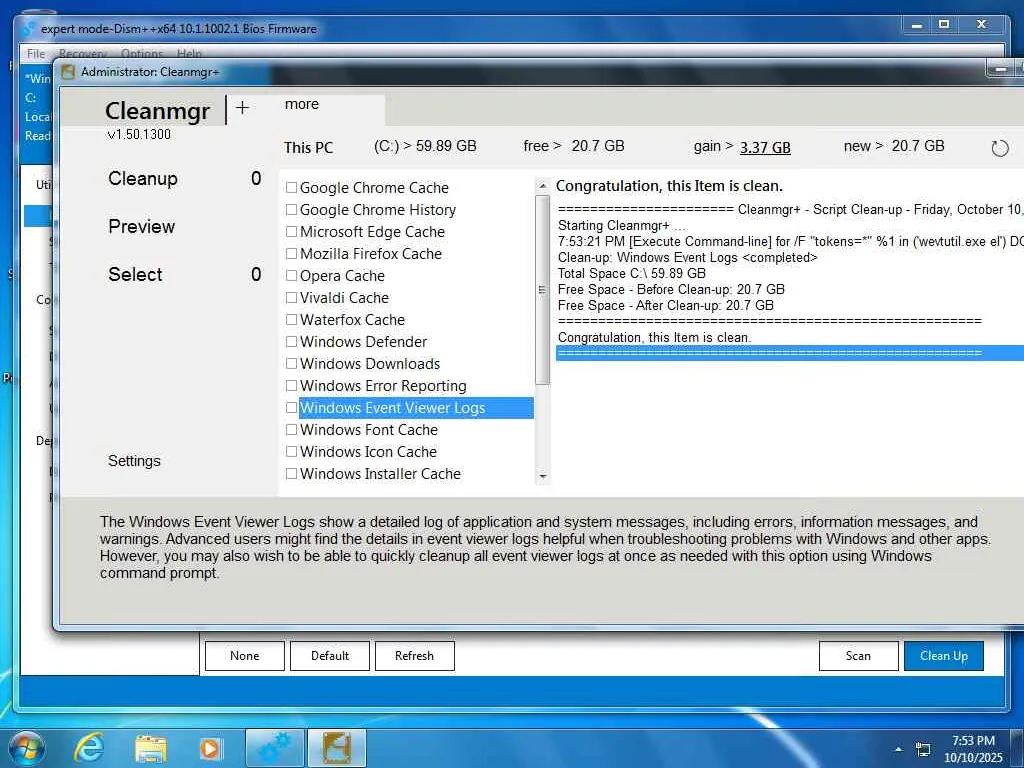
Task: Open Windows Start menu orb
Action: coord(27,748)
